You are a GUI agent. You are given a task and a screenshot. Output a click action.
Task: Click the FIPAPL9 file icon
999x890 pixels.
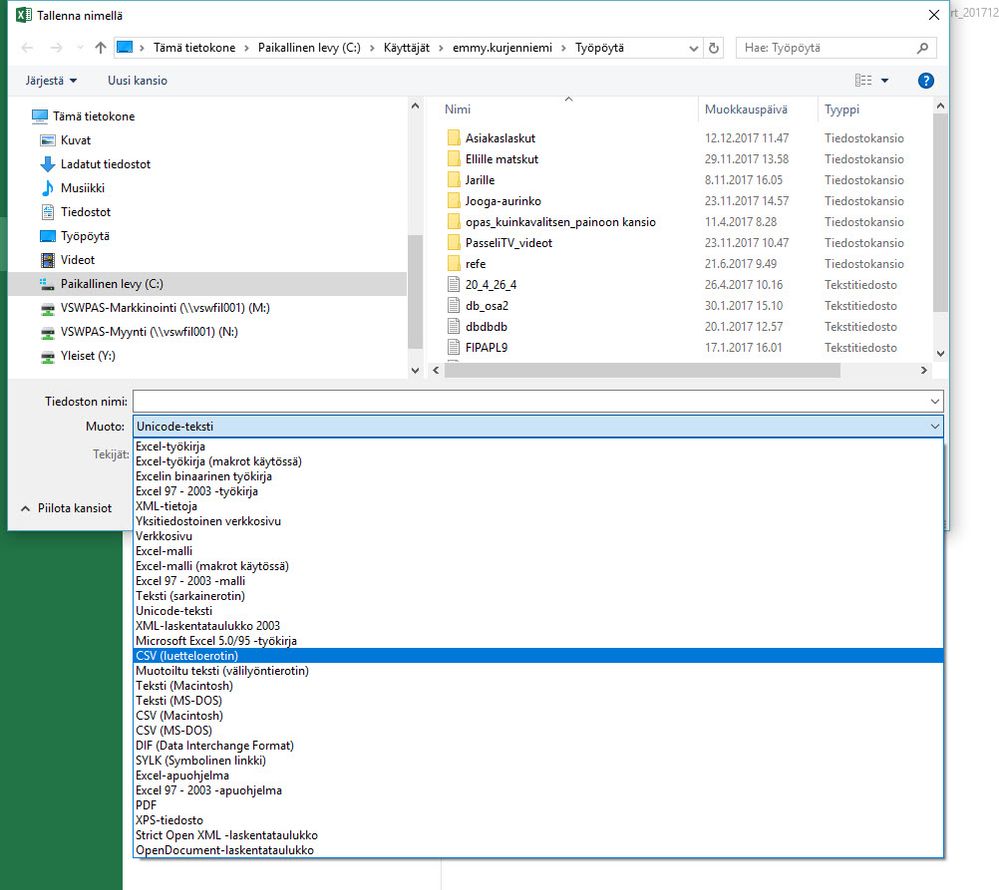(454, 348)
